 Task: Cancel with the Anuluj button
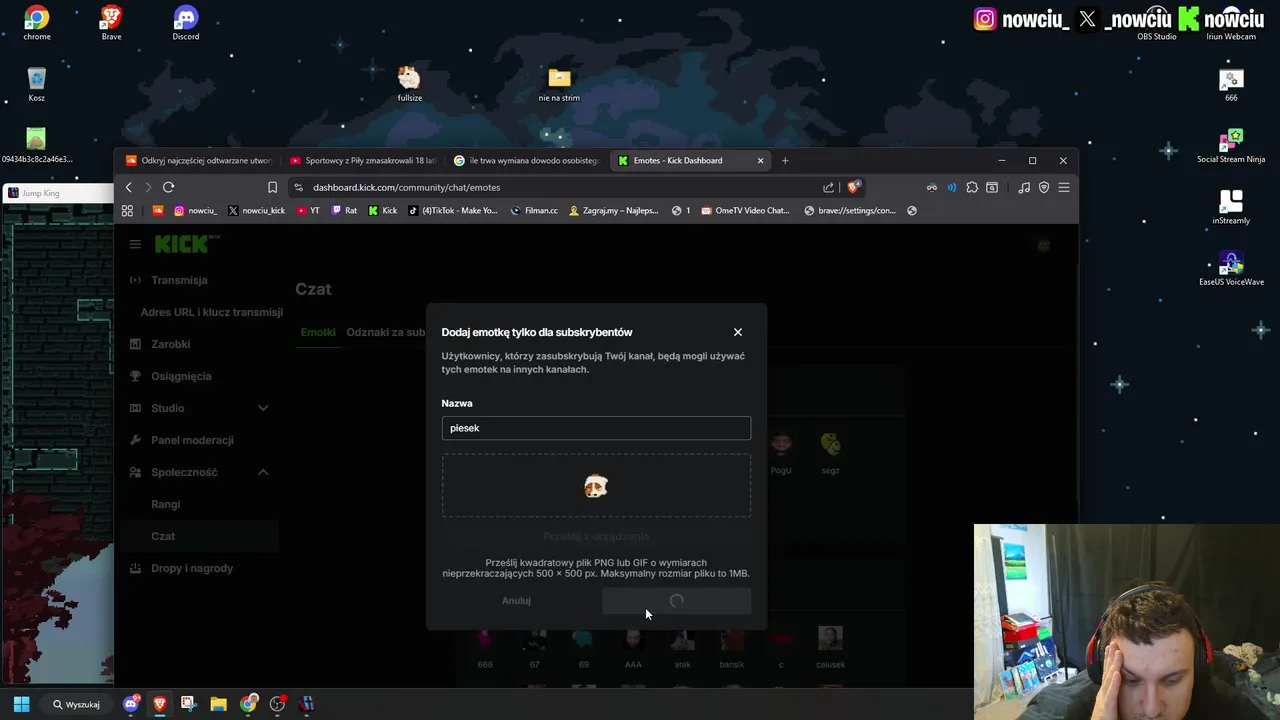pos(516,601)
